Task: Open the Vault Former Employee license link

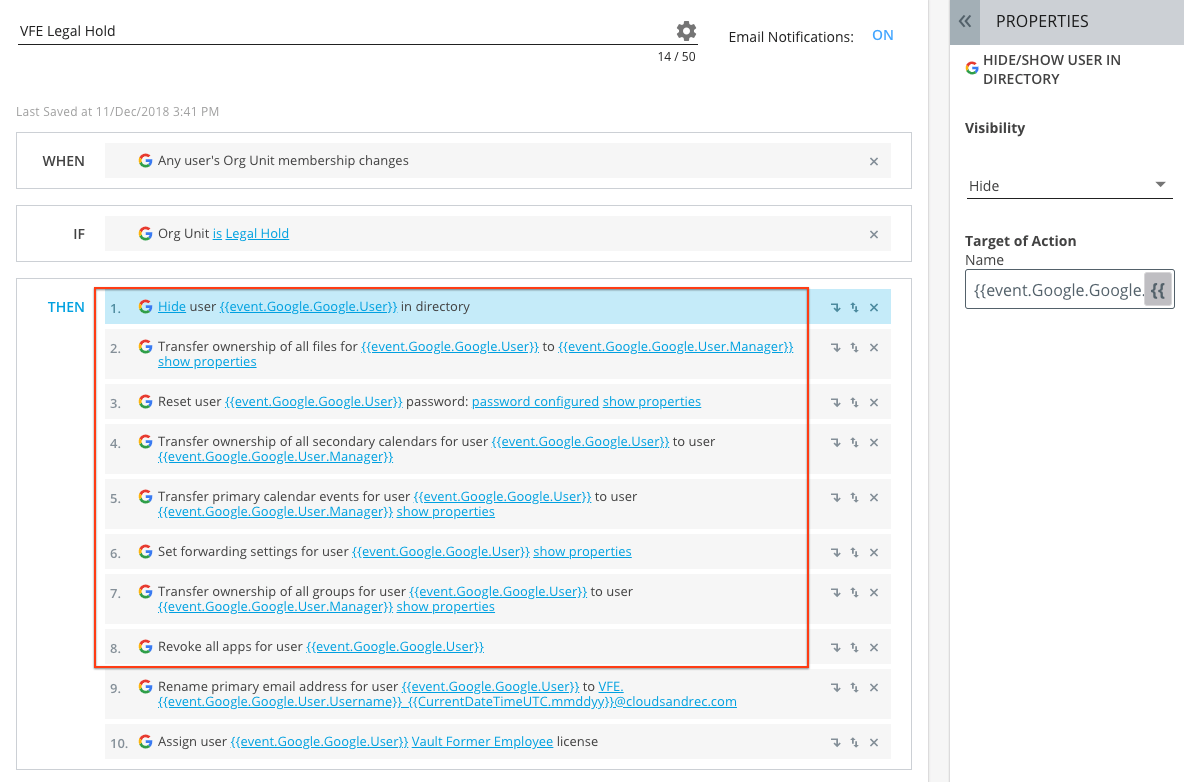Action: pyautogui.click(x=482, y=743)
